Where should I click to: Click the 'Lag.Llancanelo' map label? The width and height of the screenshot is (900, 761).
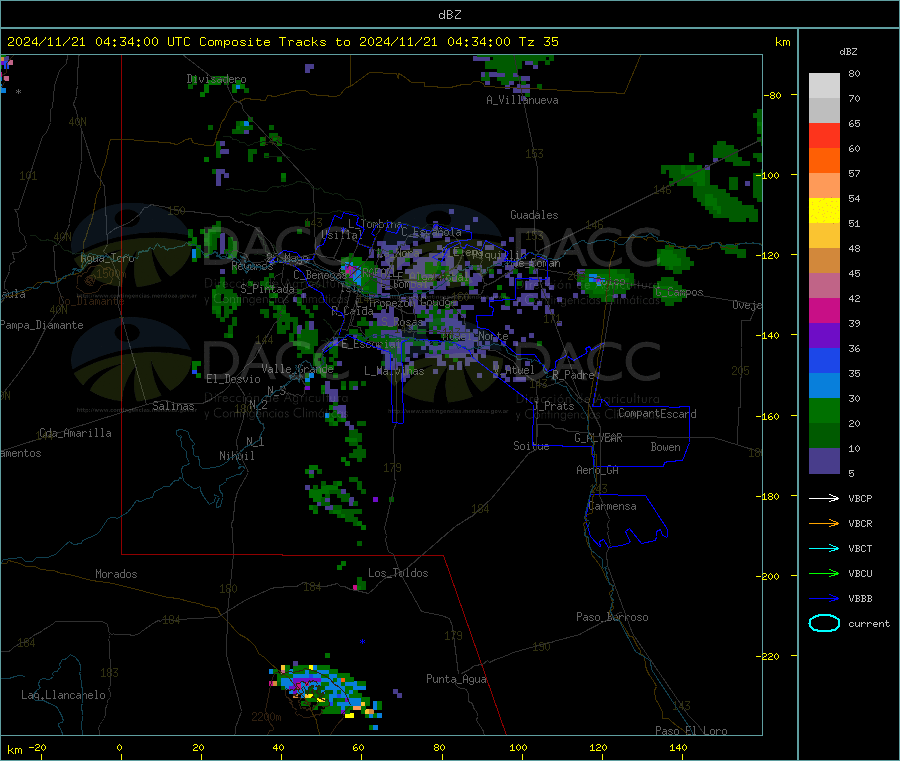63,695
